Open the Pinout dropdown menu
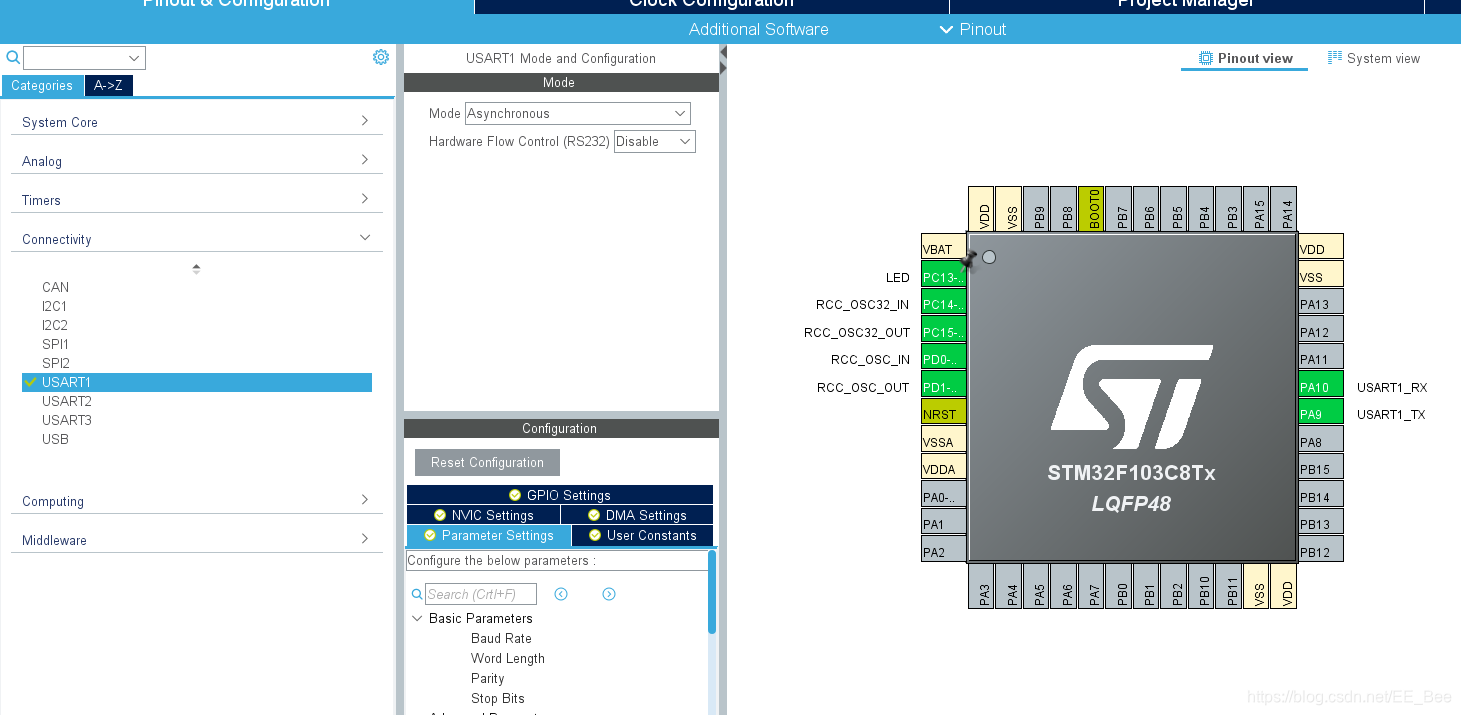The width and height of the screenshot is (1461, 715). point(973,29)
